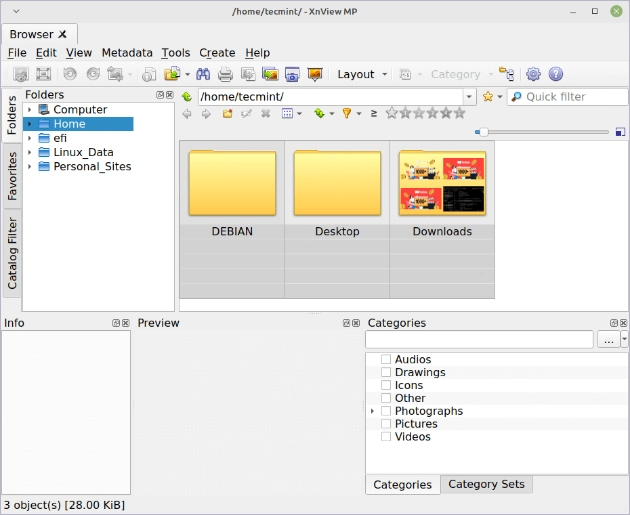This screenshot has height=515, width=630.
Task: Click the Delete X icon
Action: point(266,114)
